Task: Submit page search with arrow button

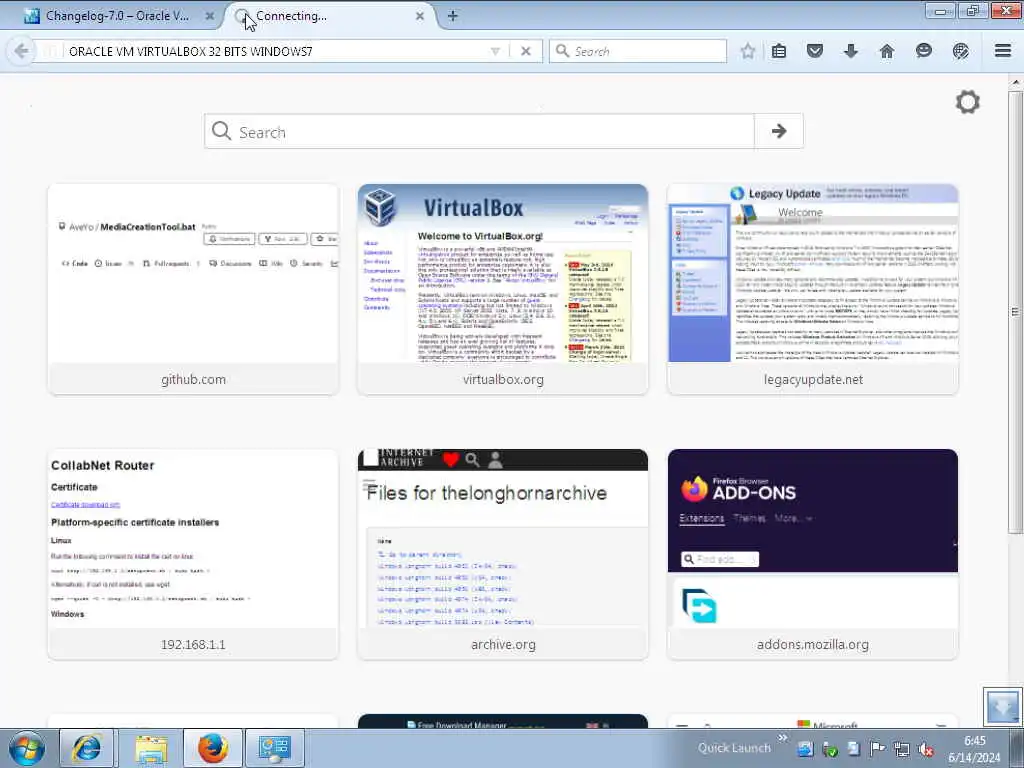Action: (778, 131)
